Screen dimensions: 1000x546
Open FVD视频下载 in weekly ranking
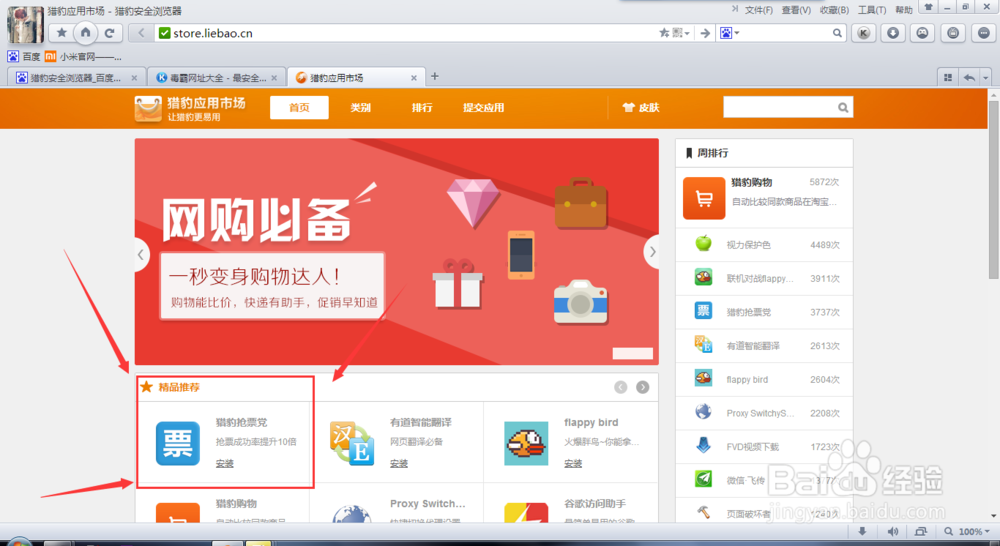[x=764, y=446]
